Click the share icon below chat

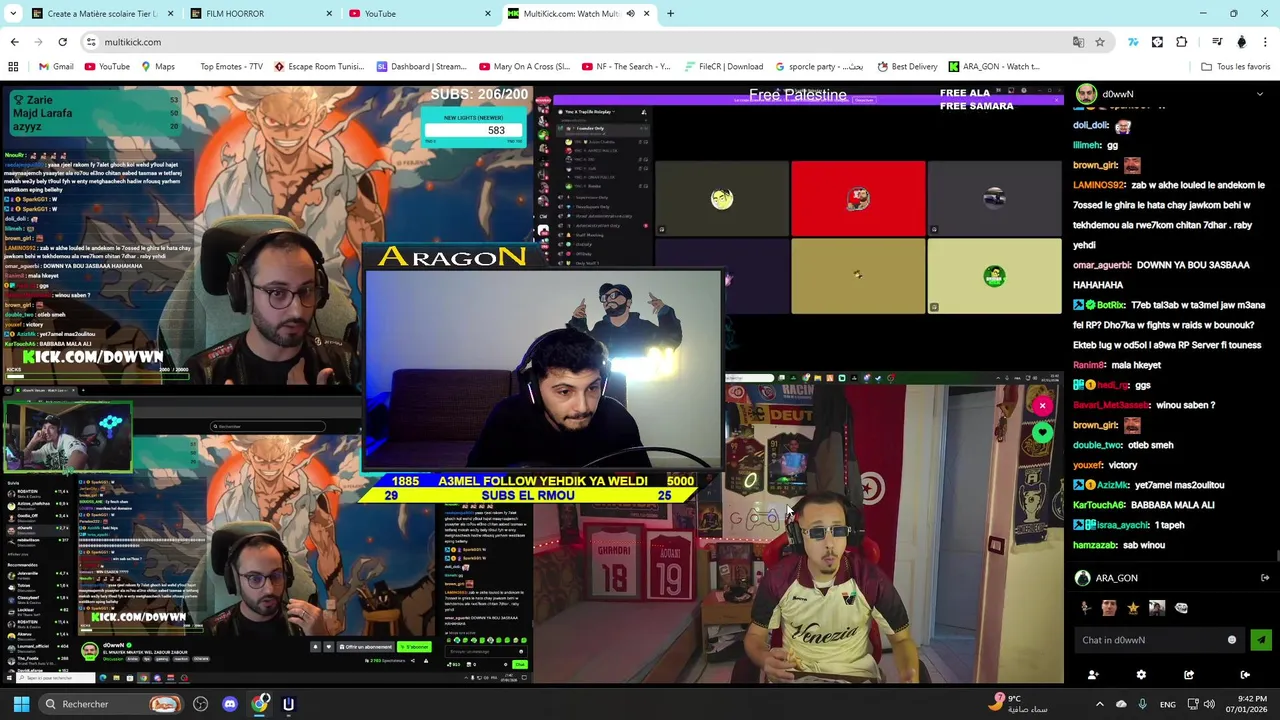pyautogui.click(x=1189, y=675)
